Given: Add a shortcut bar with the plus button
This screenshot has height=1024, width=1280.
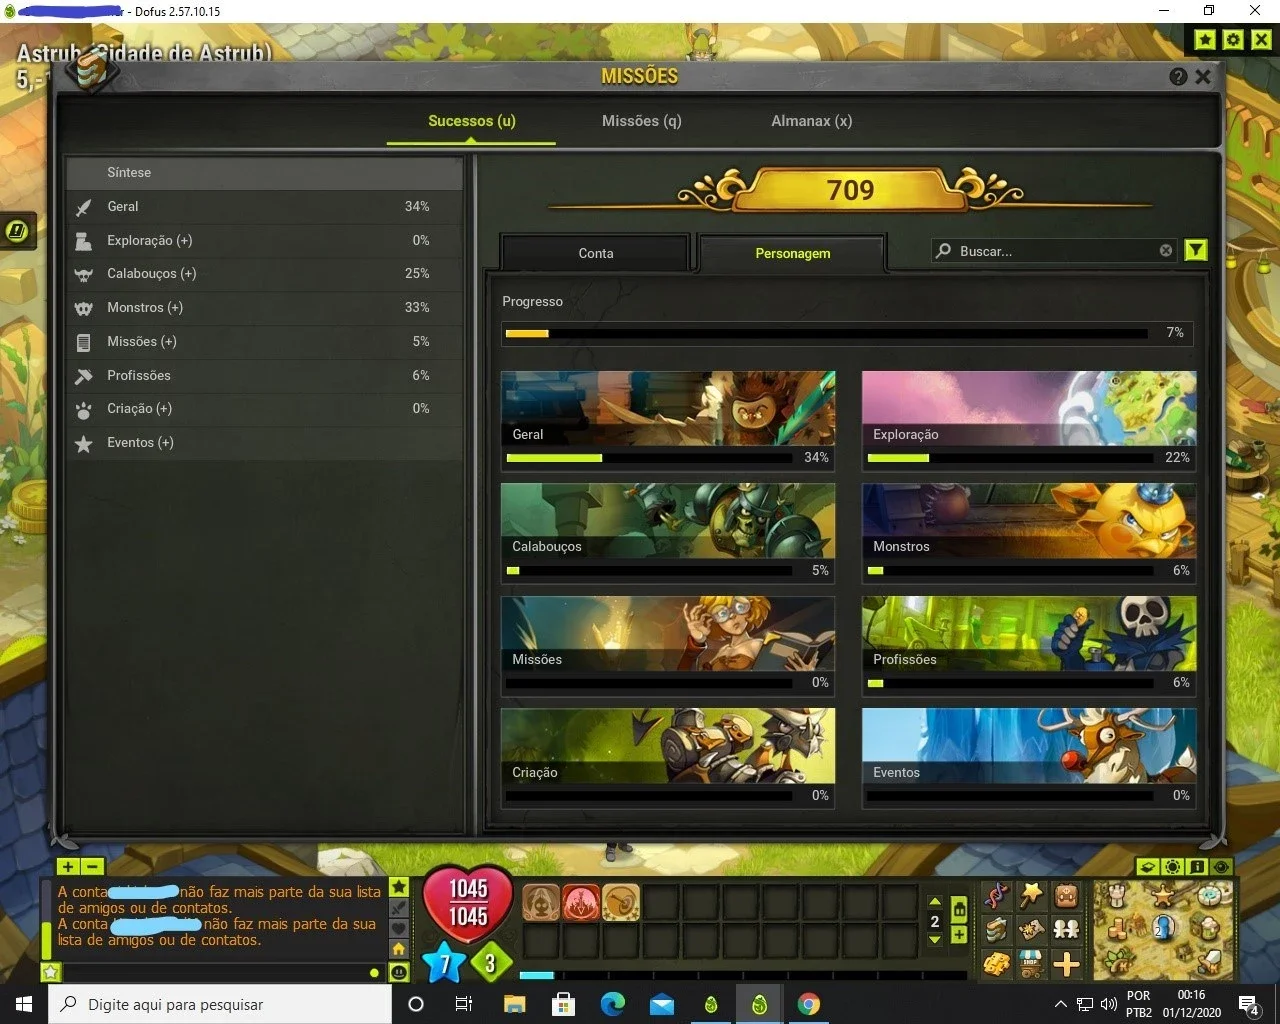Looking at the screenshot, I should pos(959,935).
